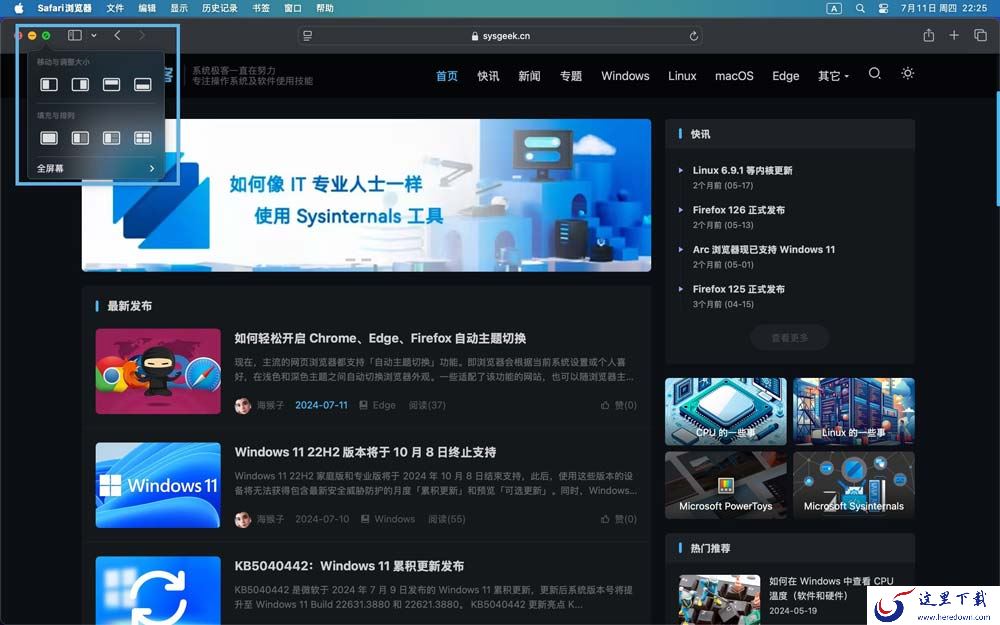Open the Linux 的一些事 topic card
The width and height of the screenshot is (1000, 625).
pyautogui.click(x=854, y=411)
